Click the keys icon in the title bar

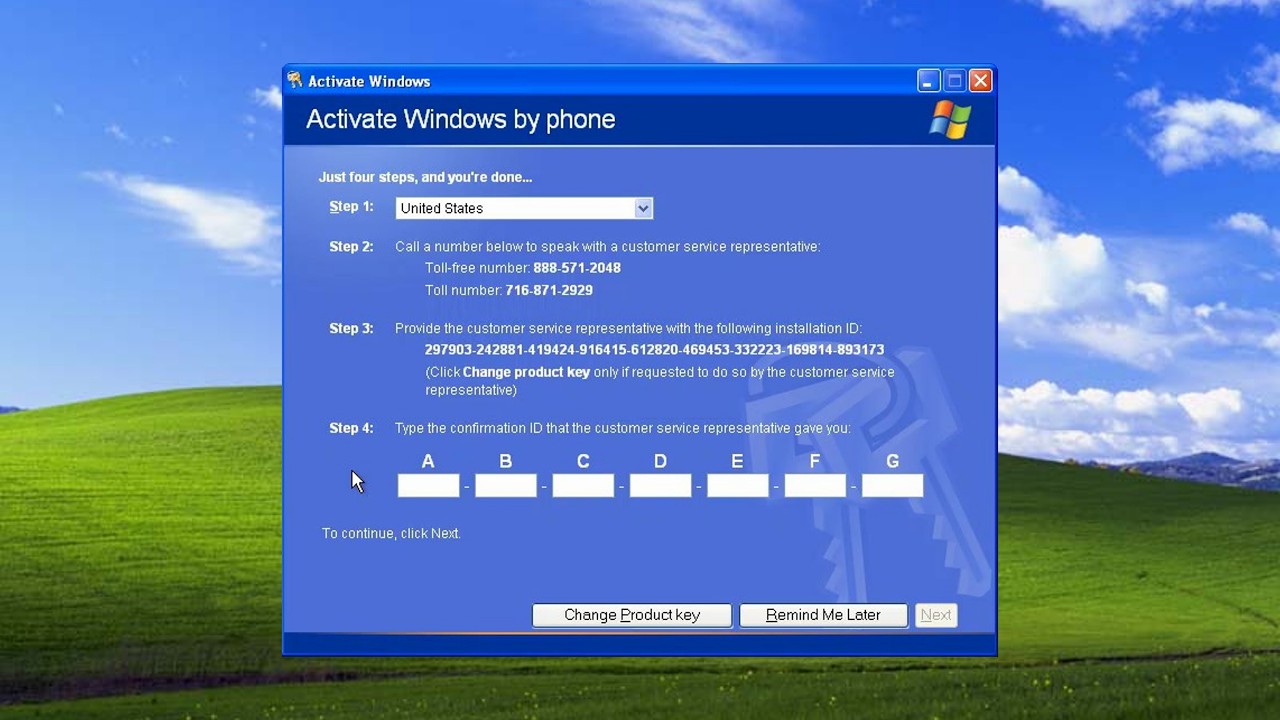click(295, 80)
